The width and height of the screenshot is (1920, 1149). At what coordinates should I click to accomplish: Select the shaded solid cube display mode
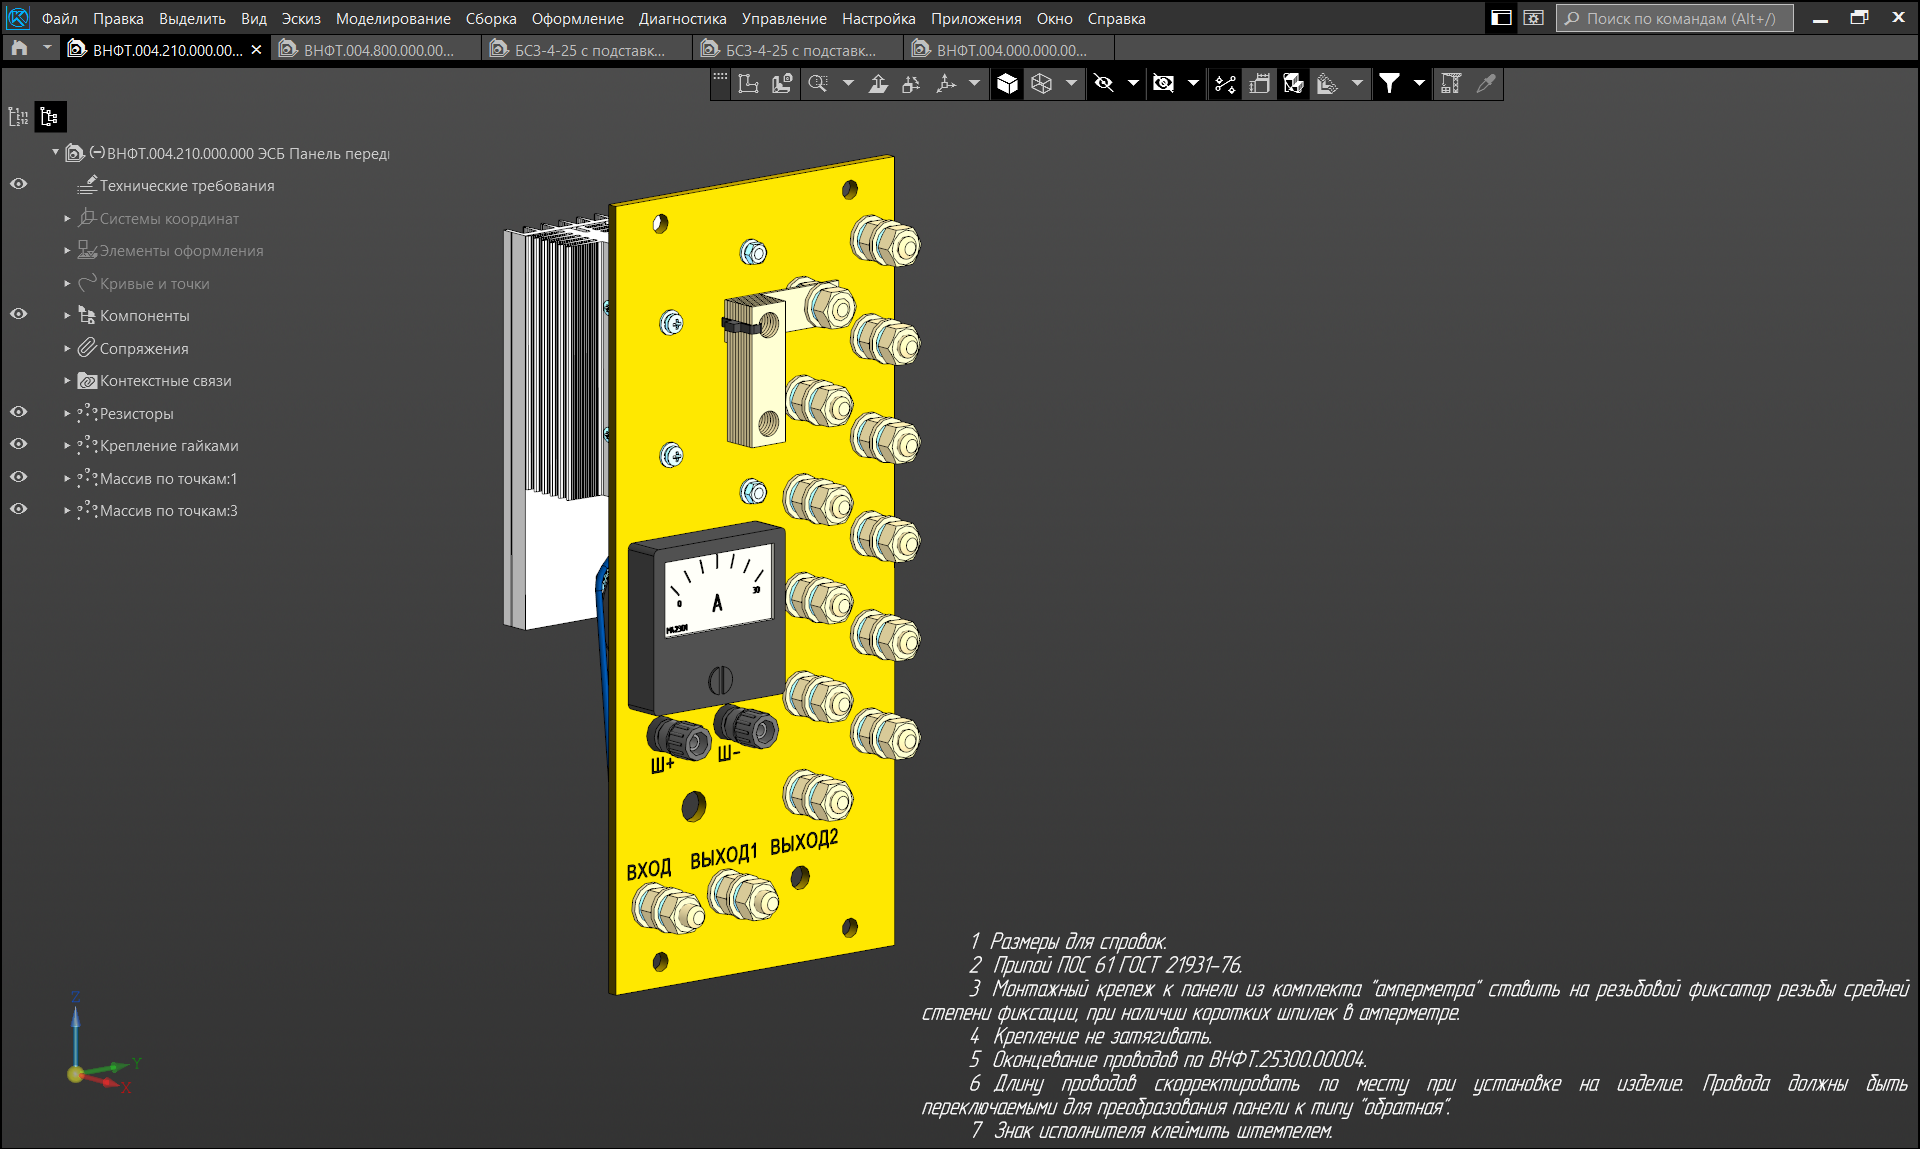1007,84
